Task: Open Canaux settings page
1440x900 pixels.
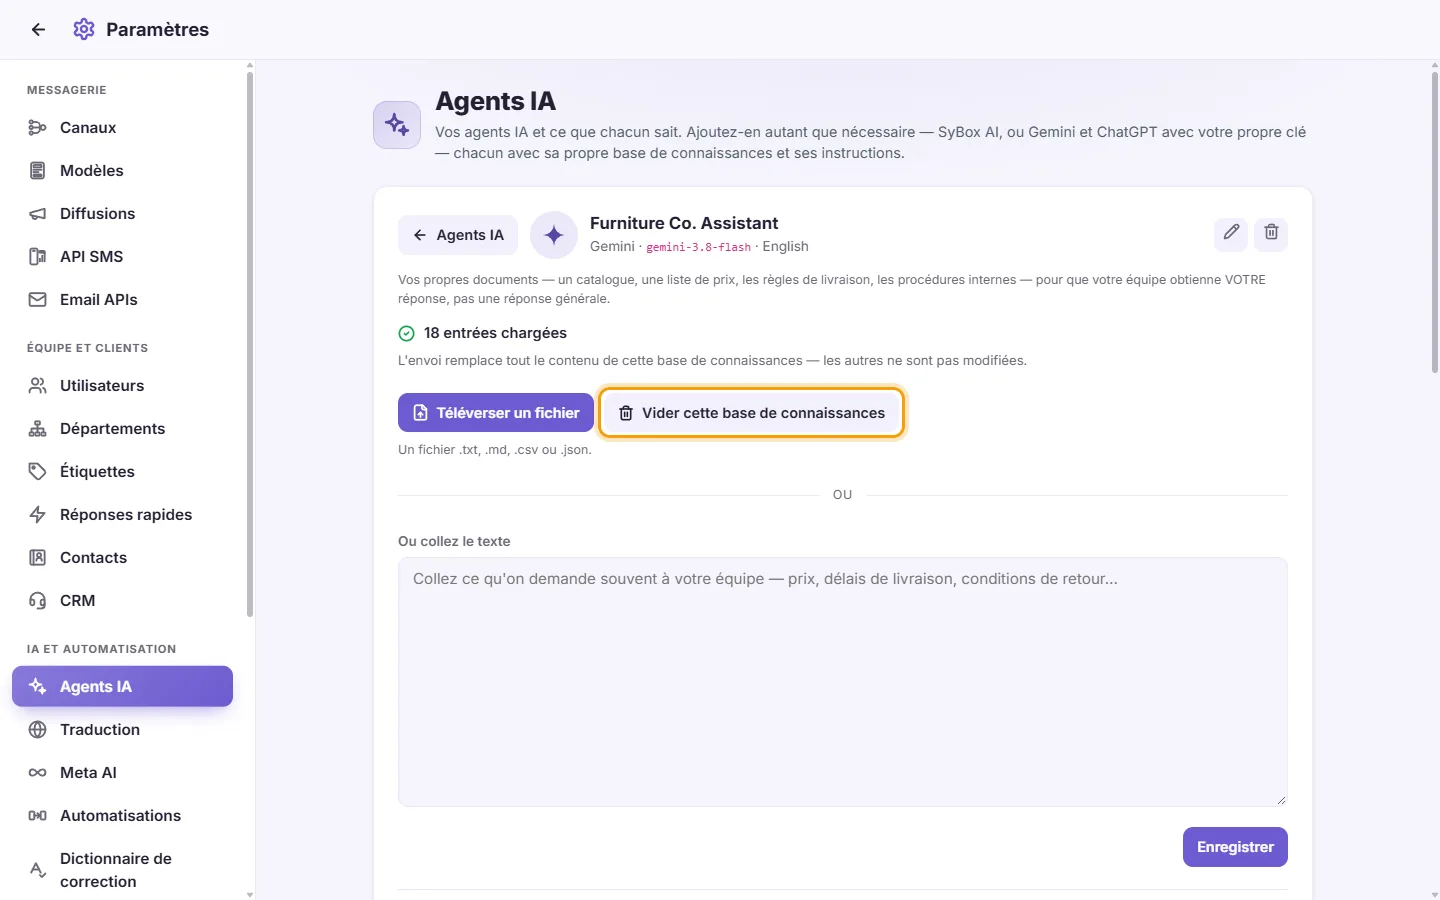Action: [122, 128]
